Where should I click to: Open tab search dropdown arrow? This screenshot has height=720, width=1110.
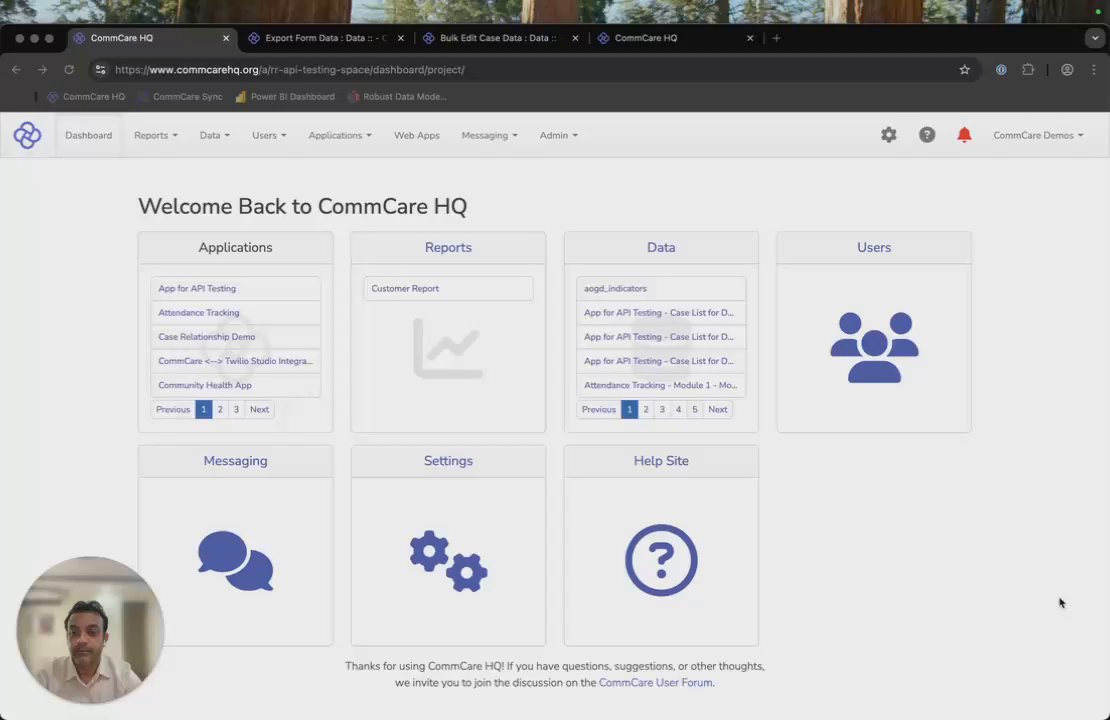tap(1095, 38)
